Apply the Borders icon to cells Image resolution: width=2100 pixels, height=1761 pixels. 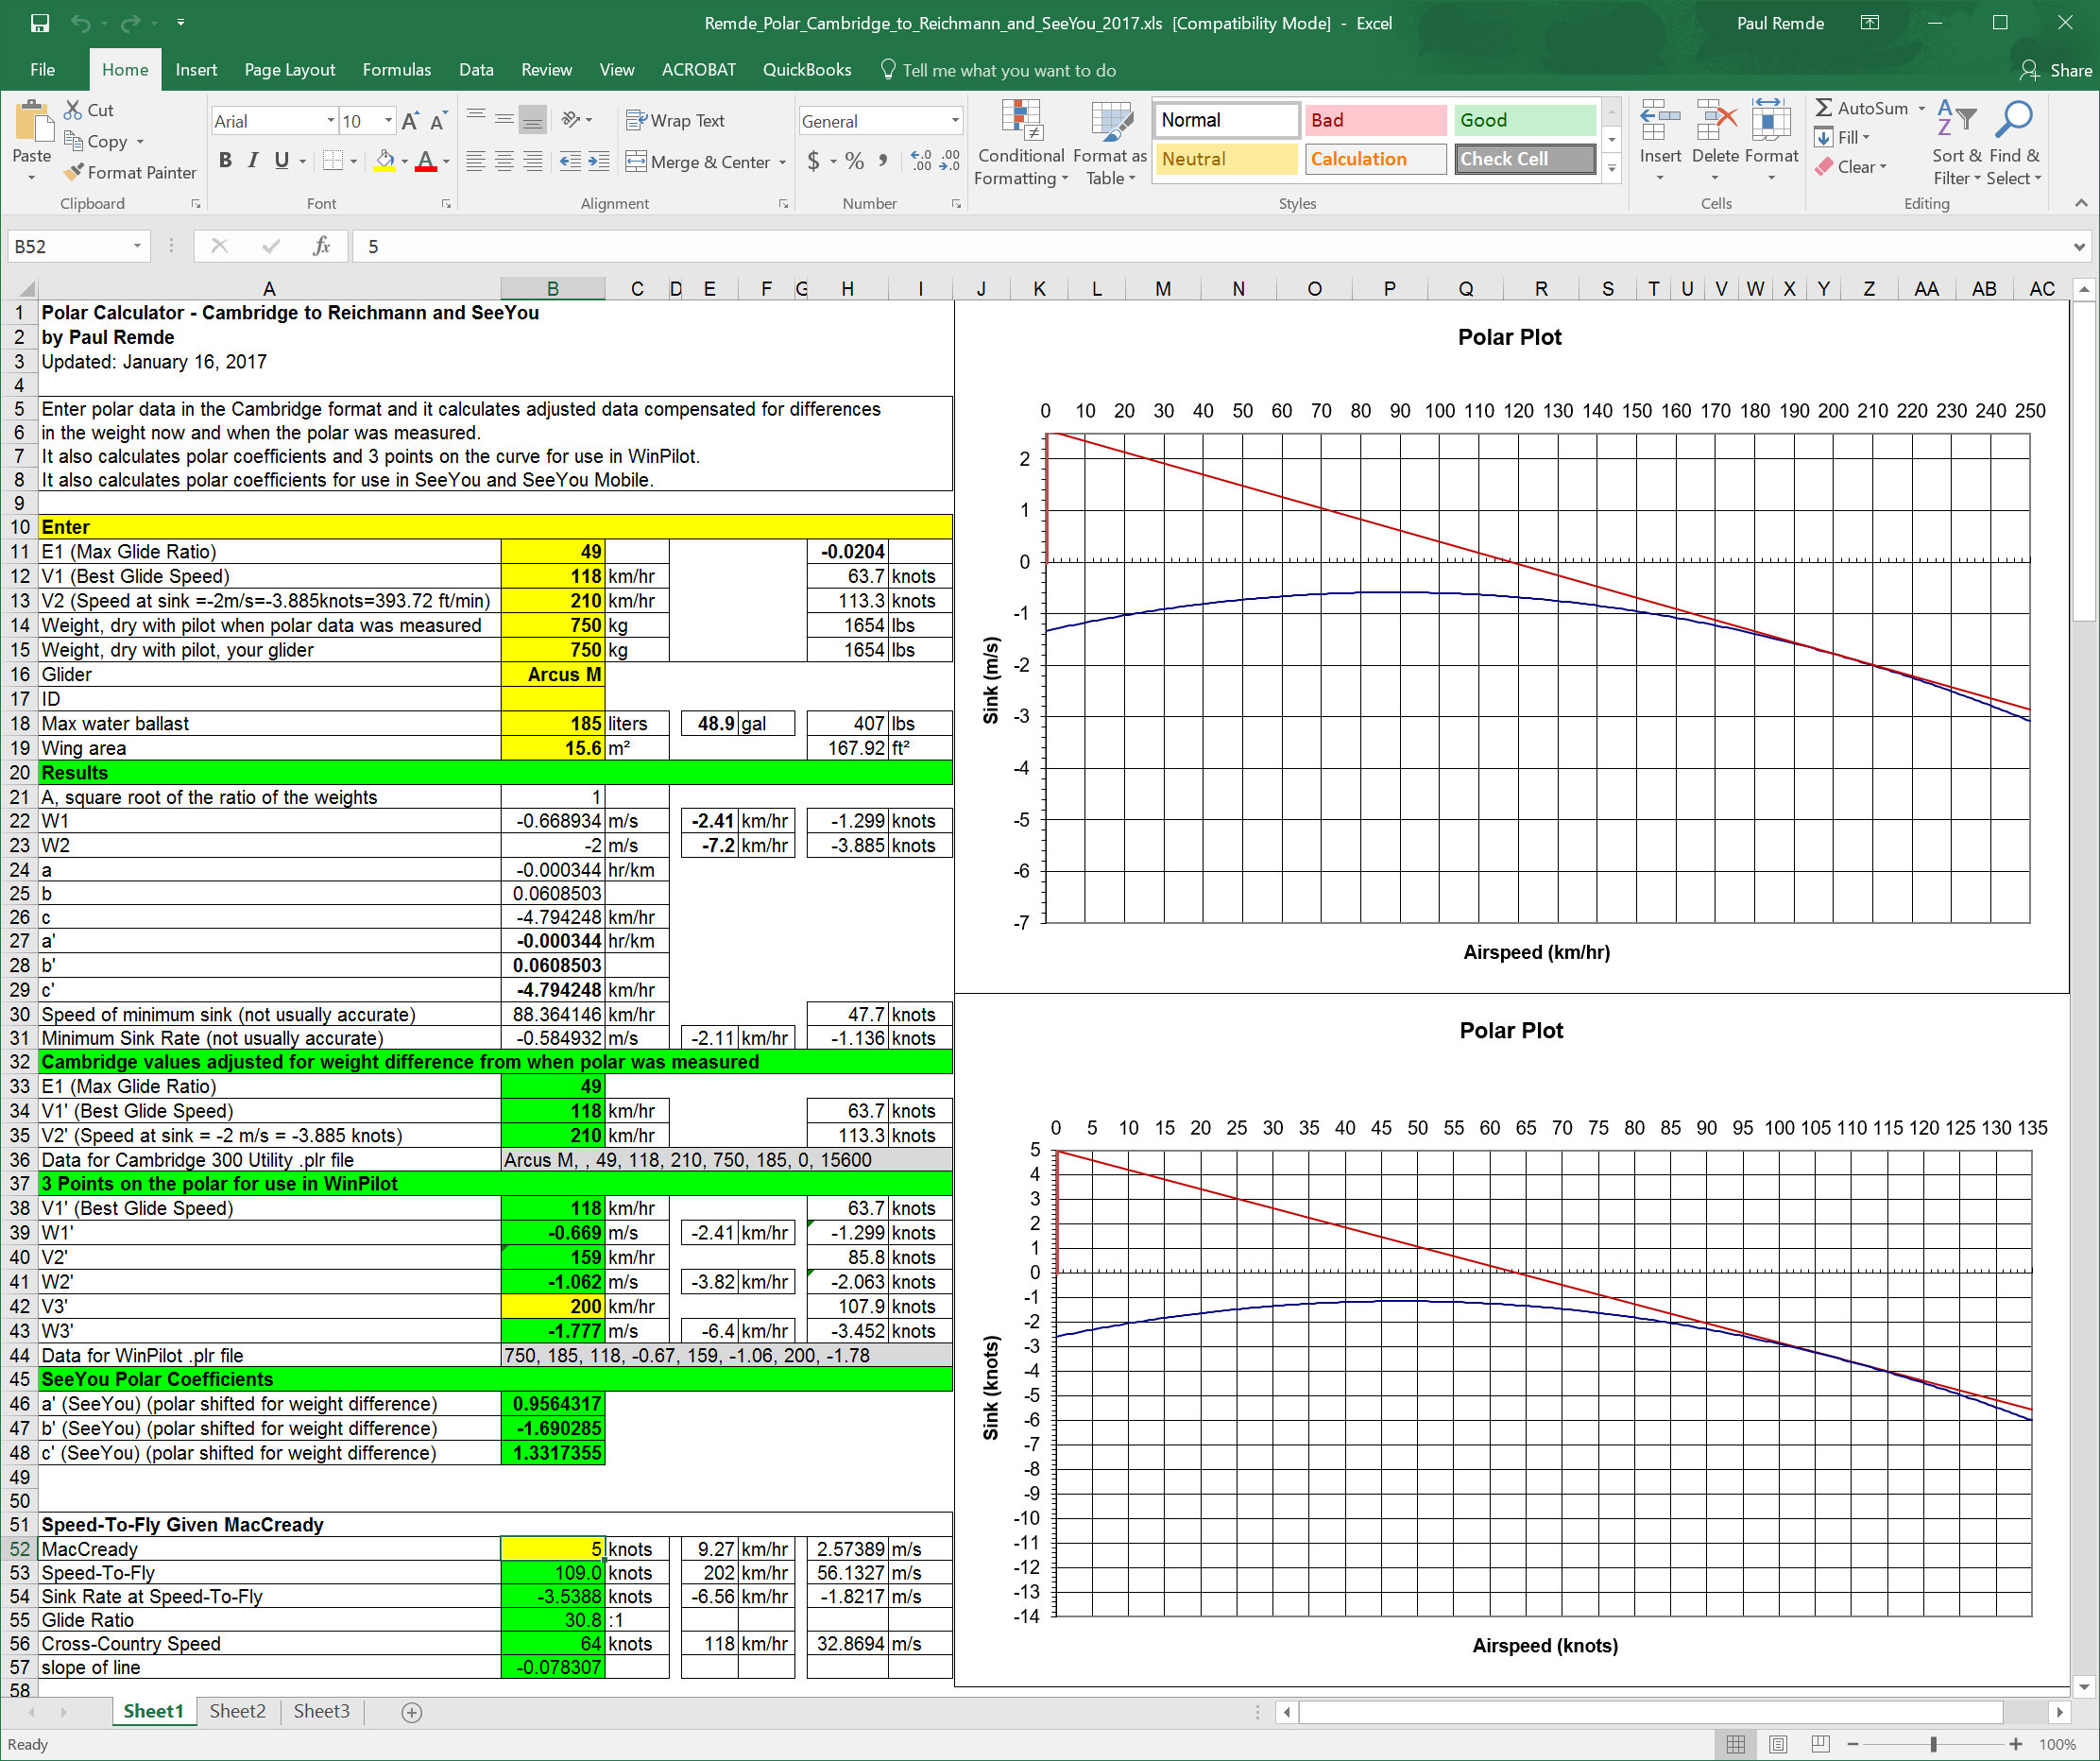(x=333, y=161)
